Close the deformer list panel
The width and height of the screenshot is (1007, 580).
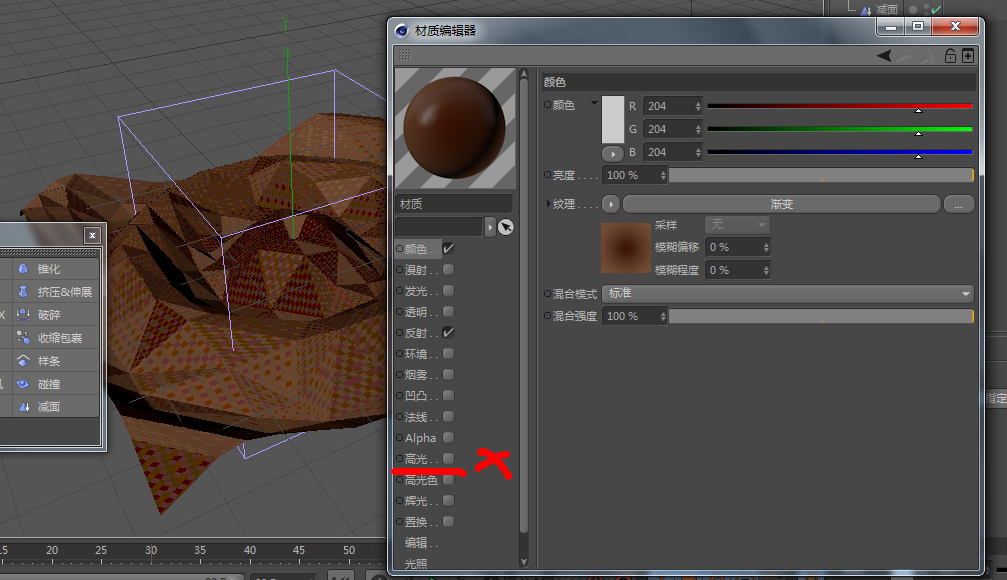point(92,235)
